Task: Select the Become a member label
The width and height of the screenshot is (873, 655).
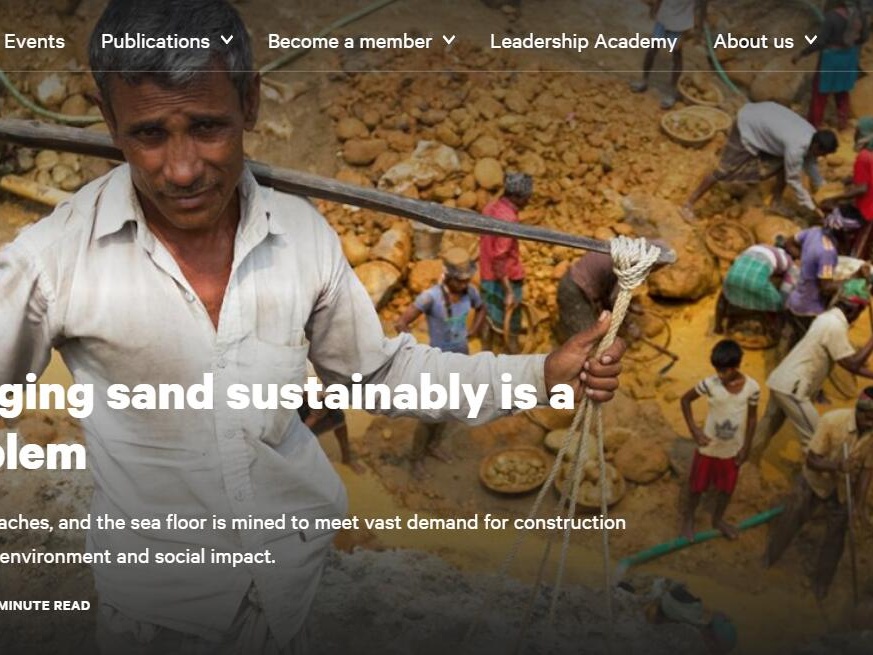Action: point(350,41)
